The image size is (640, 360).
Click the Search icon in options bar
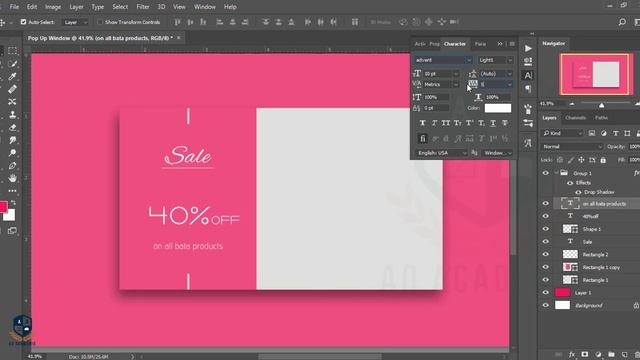click(622, 22)
